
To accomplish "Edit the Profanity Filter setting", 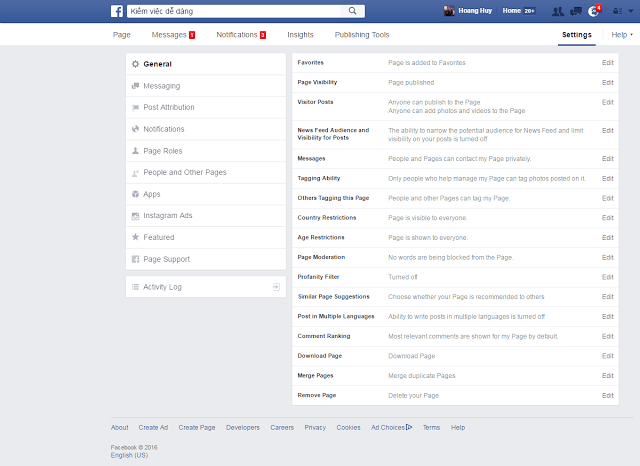I will click(607, 277).
